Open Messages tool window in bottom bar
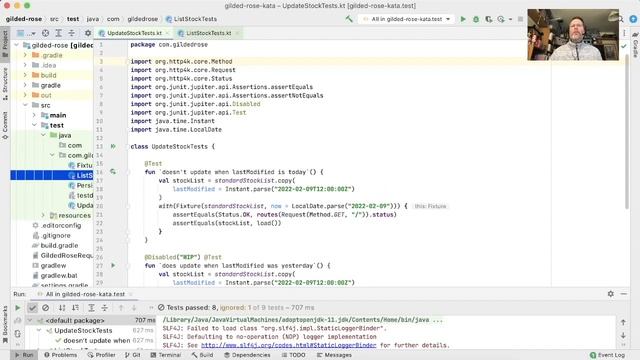 coord(334,355)
